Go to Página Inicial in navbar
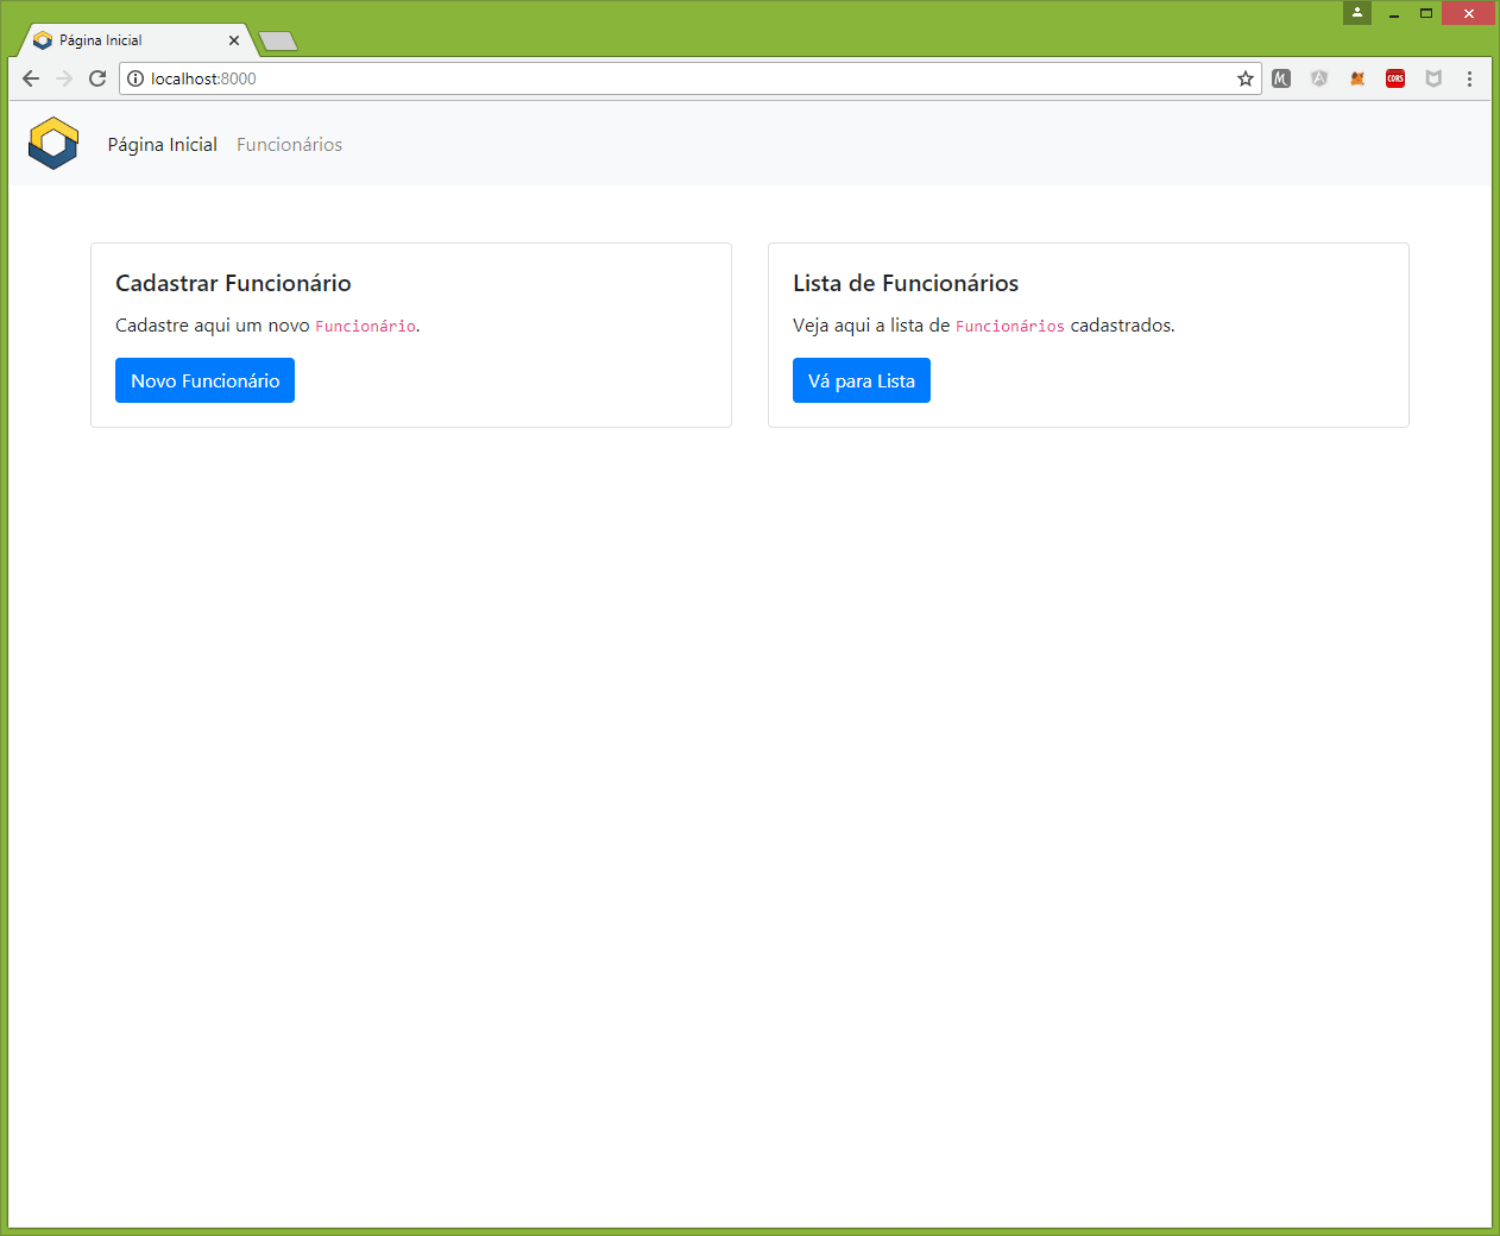This screenshot has height=1236, width=1500. click(x=162, y=145)
